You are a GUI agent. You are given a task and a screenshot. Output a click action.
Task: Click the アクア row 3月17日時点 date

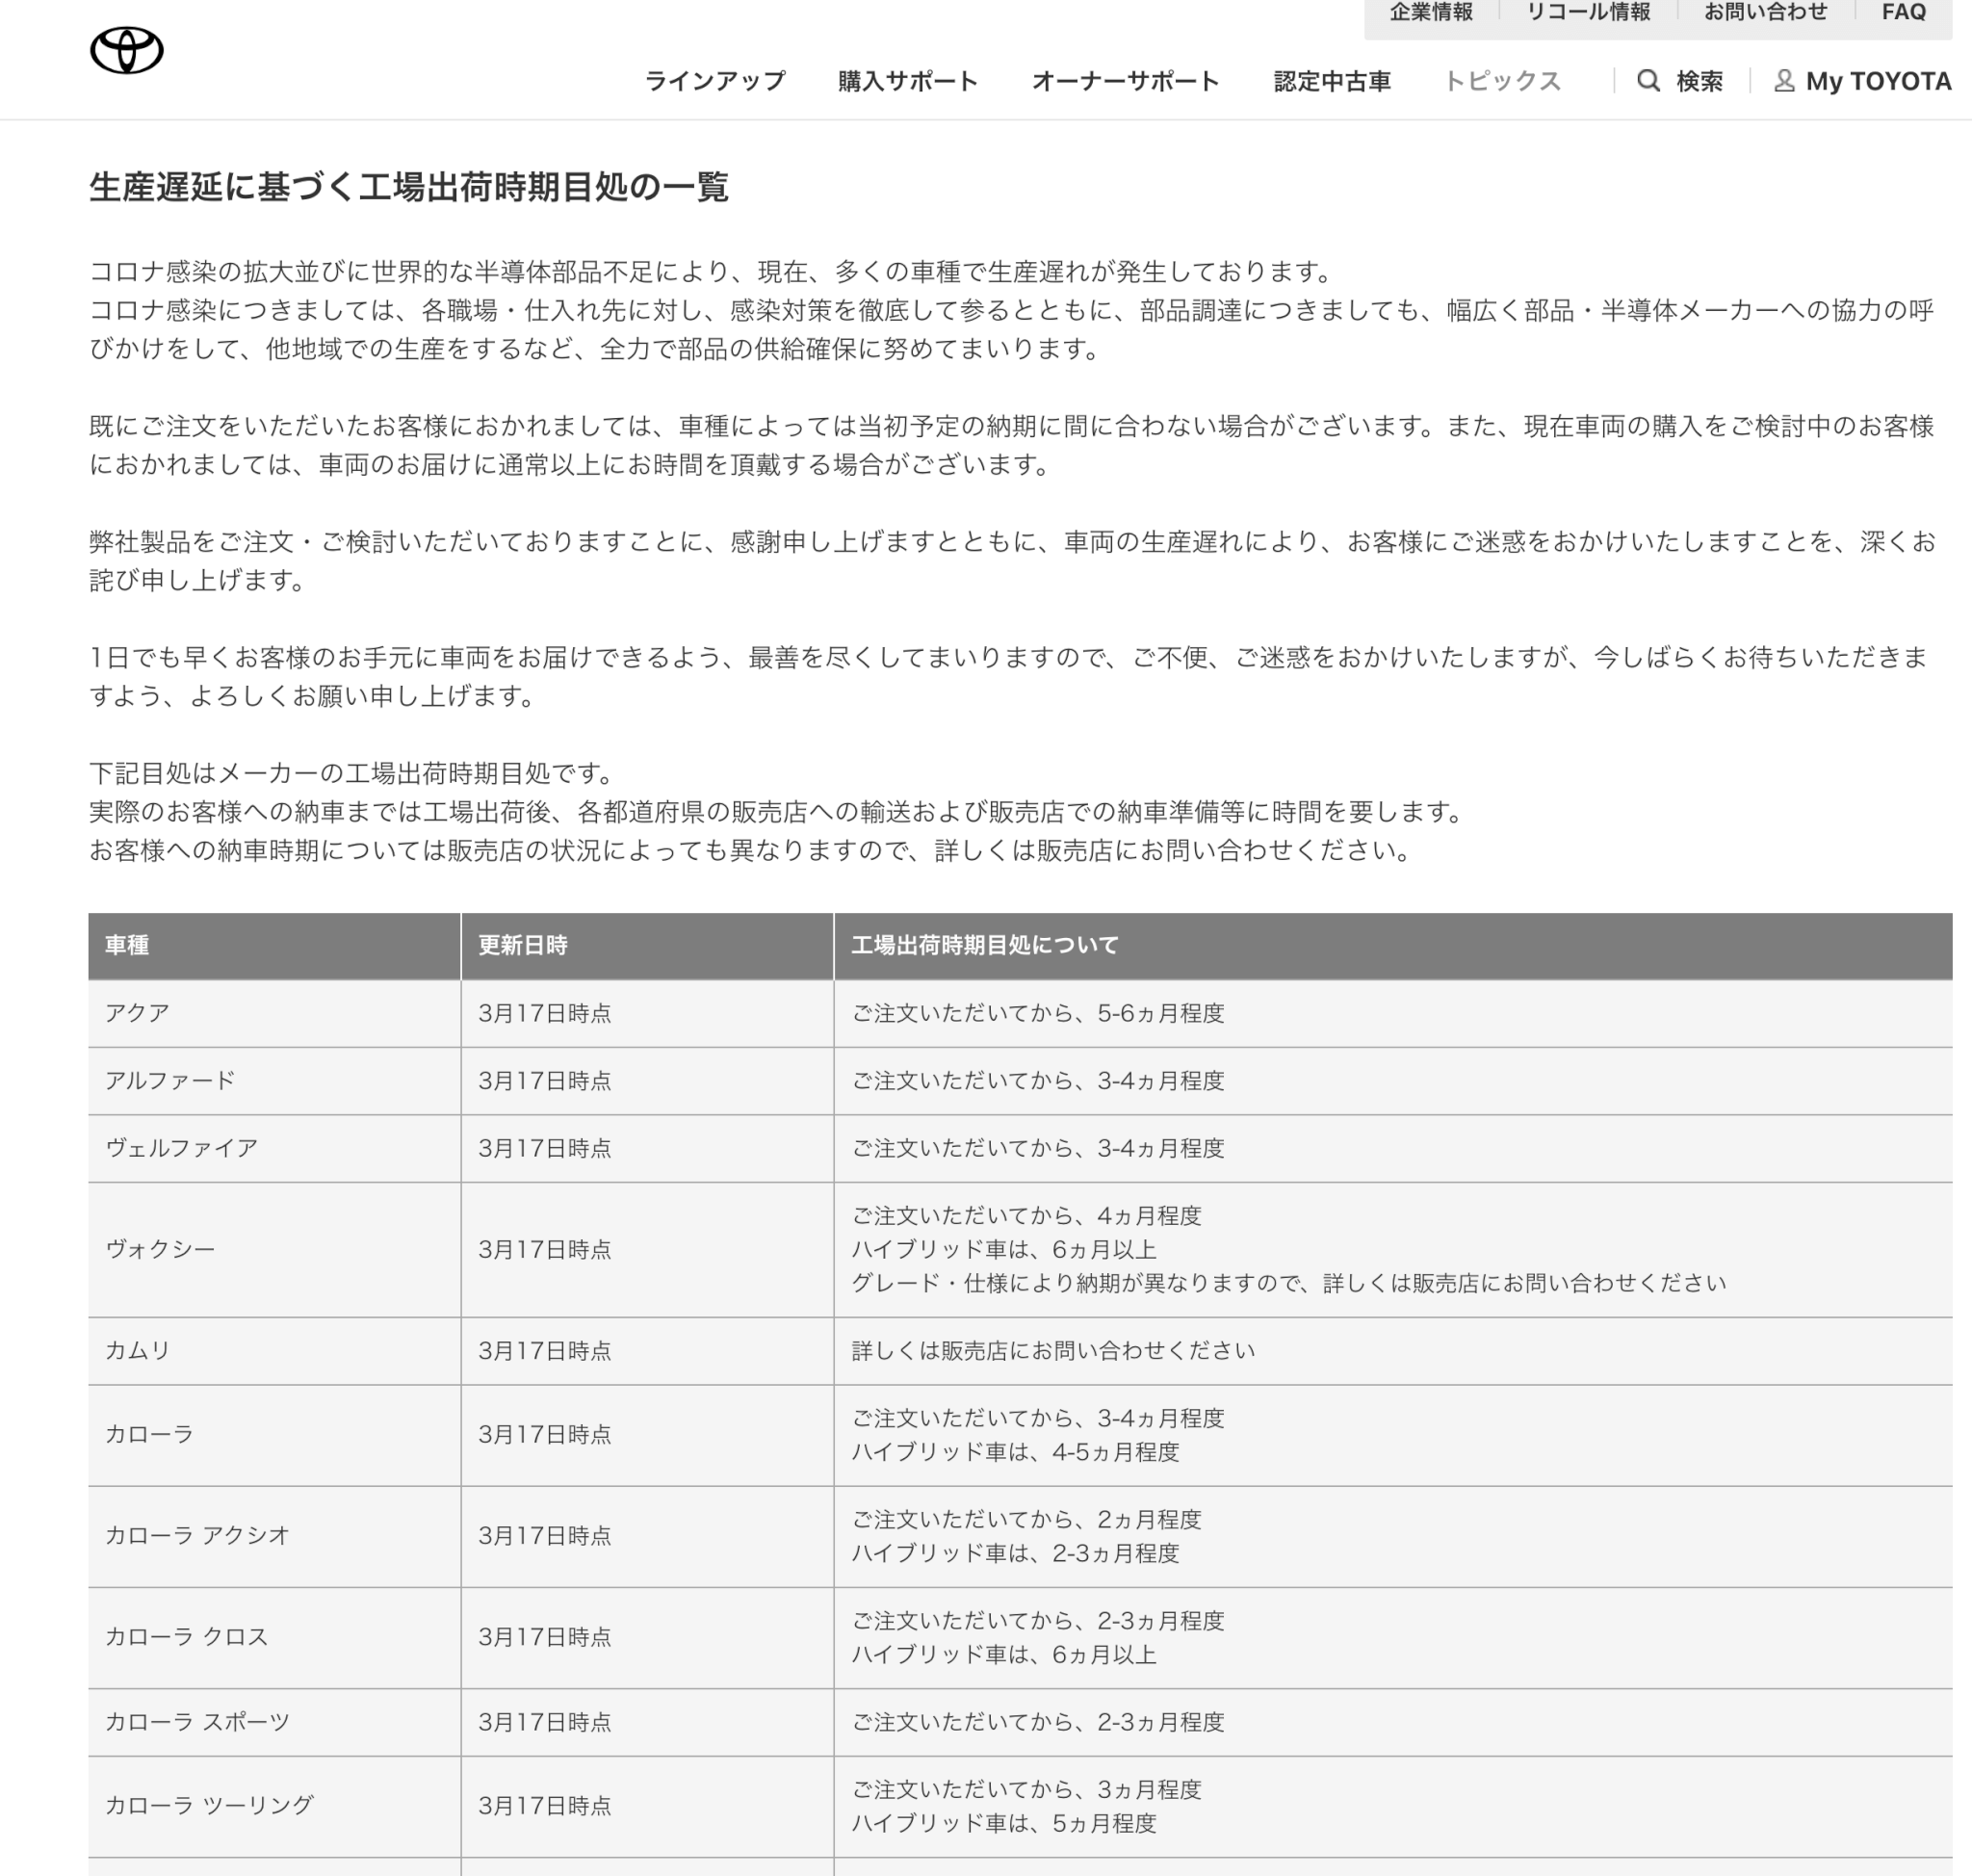click(x=545, y=1013)
